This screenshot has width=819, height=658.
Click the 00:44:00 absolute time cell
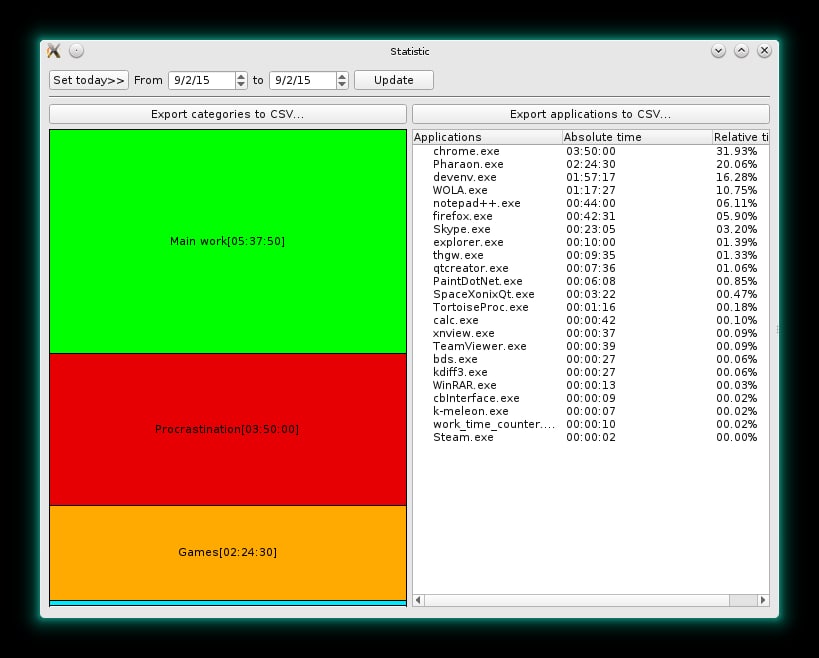[x=591, y=203]
